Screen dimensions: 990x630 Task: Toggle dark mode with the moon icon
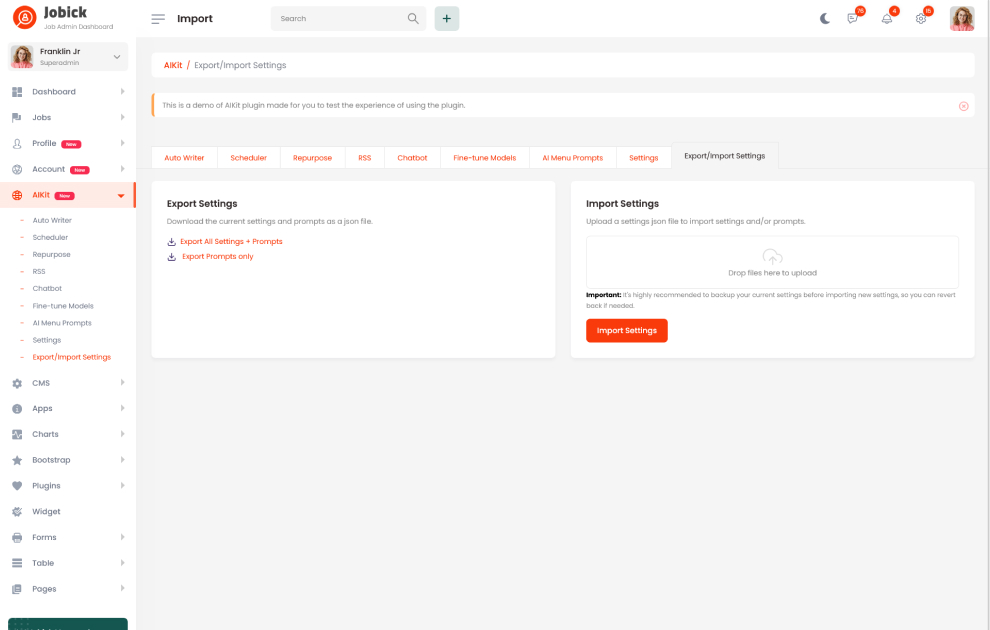point(825,19)
